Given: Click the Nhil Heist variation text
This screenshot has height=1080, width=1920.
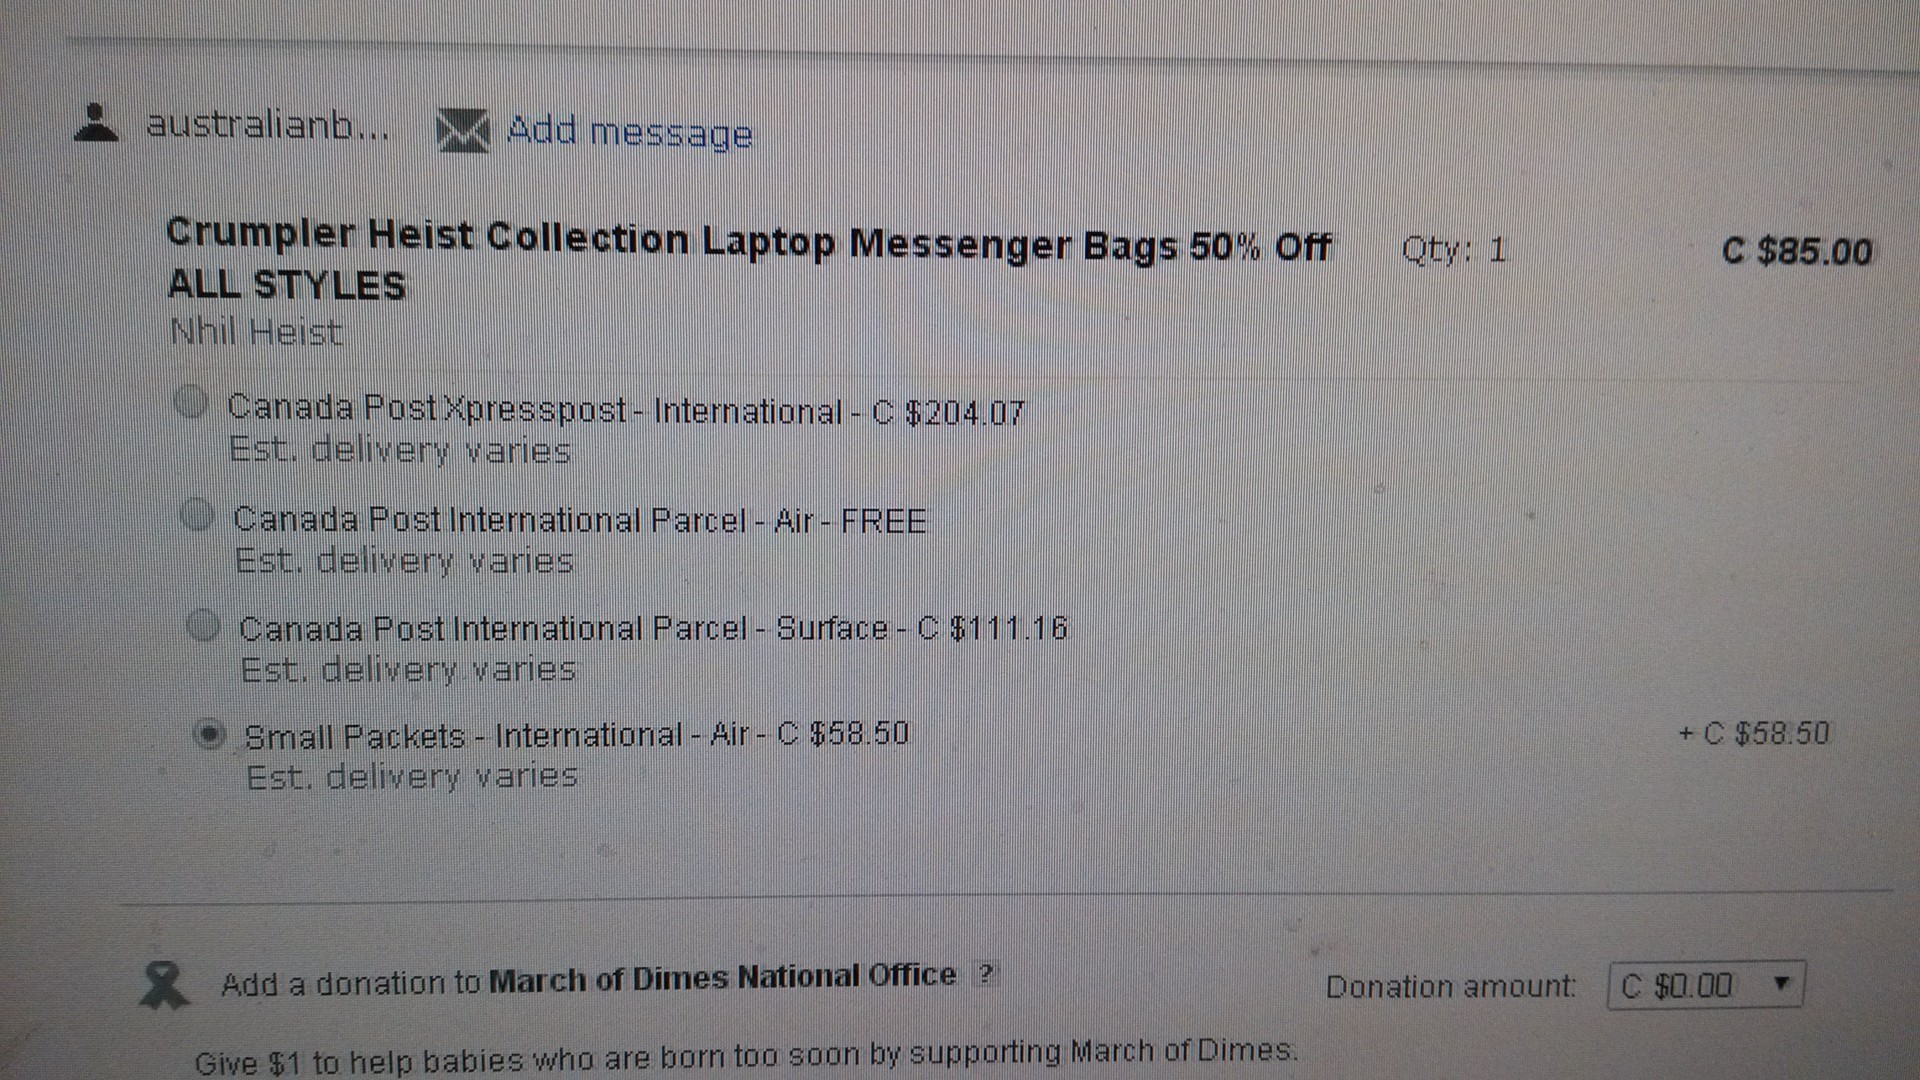Looking at the screenshot, I should pos(256,332).
